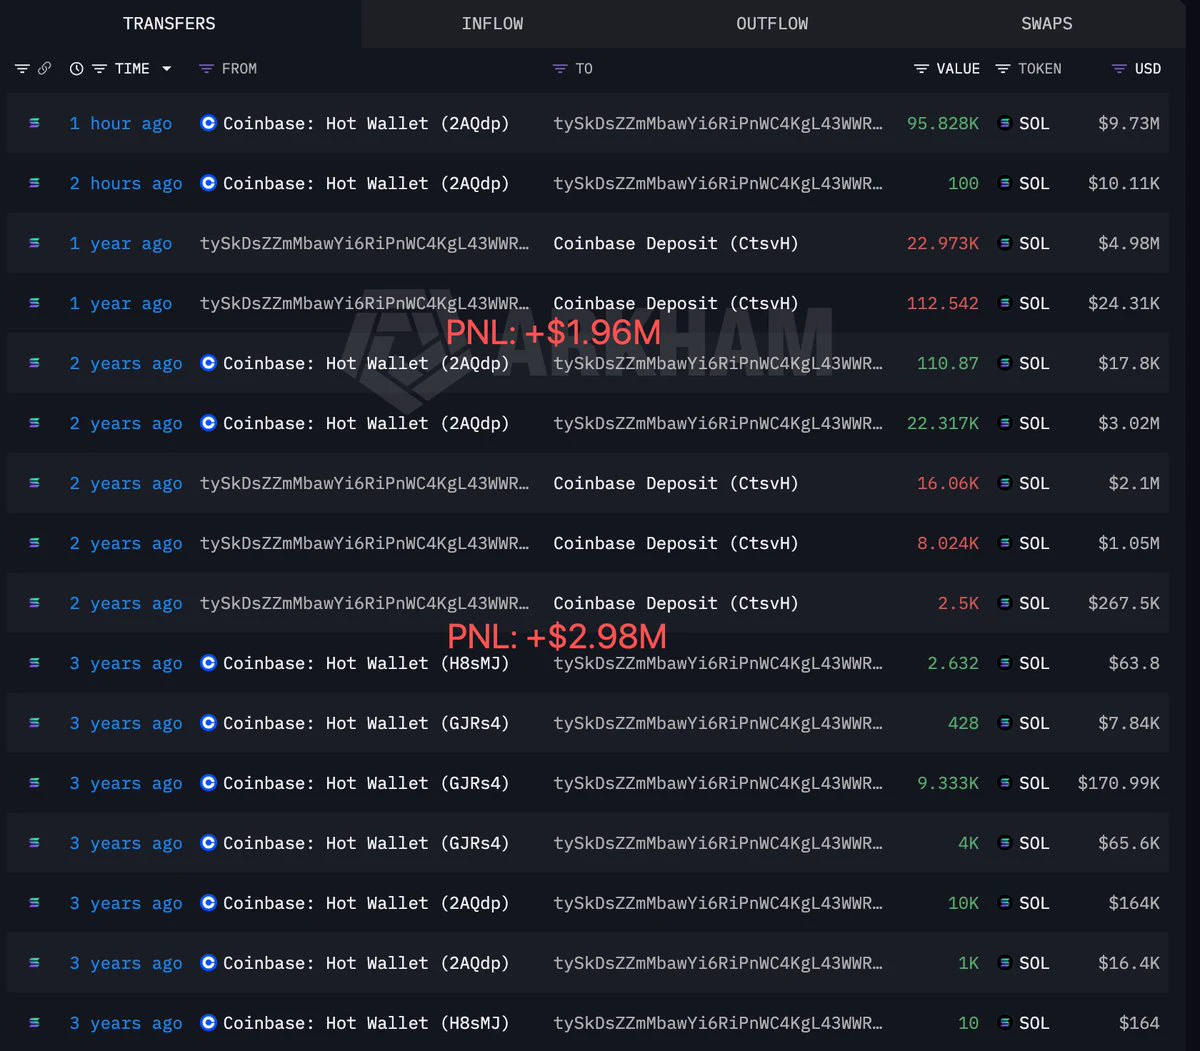Open Coinbase Deposit (CtsvH) in 22.973K row
This screenshot has height=1051, width=1200.
pos(676,243)
